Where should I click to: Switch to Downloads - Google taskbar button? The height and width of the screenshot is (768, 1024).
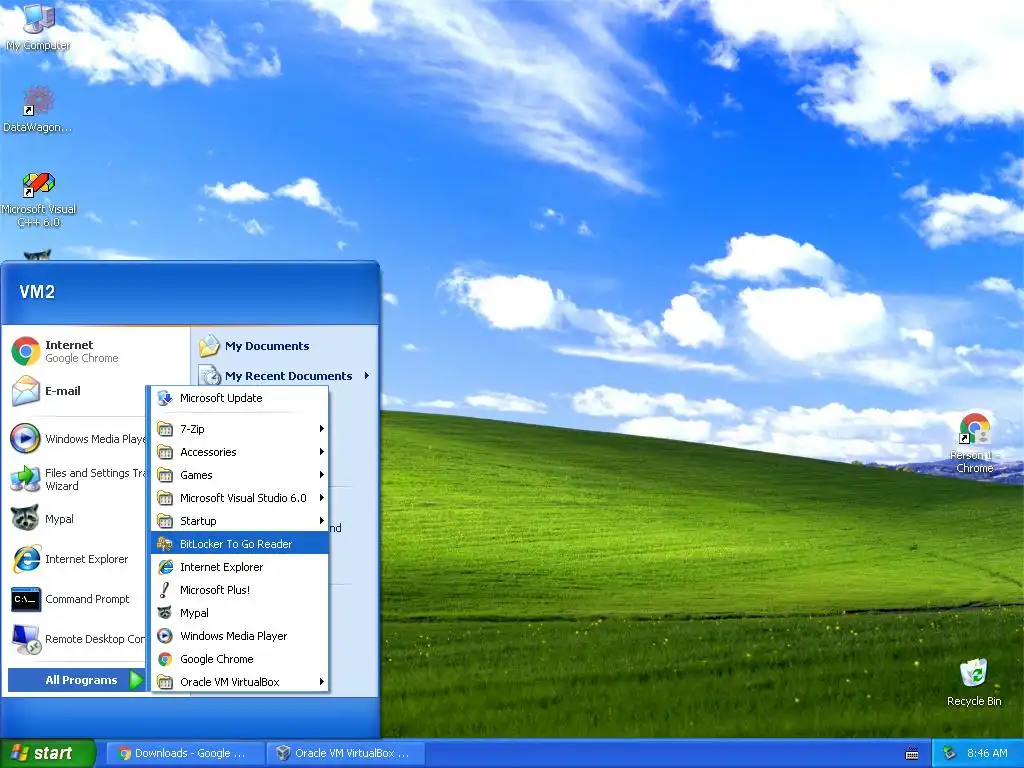pyautogui.click(x=185, y=753)
